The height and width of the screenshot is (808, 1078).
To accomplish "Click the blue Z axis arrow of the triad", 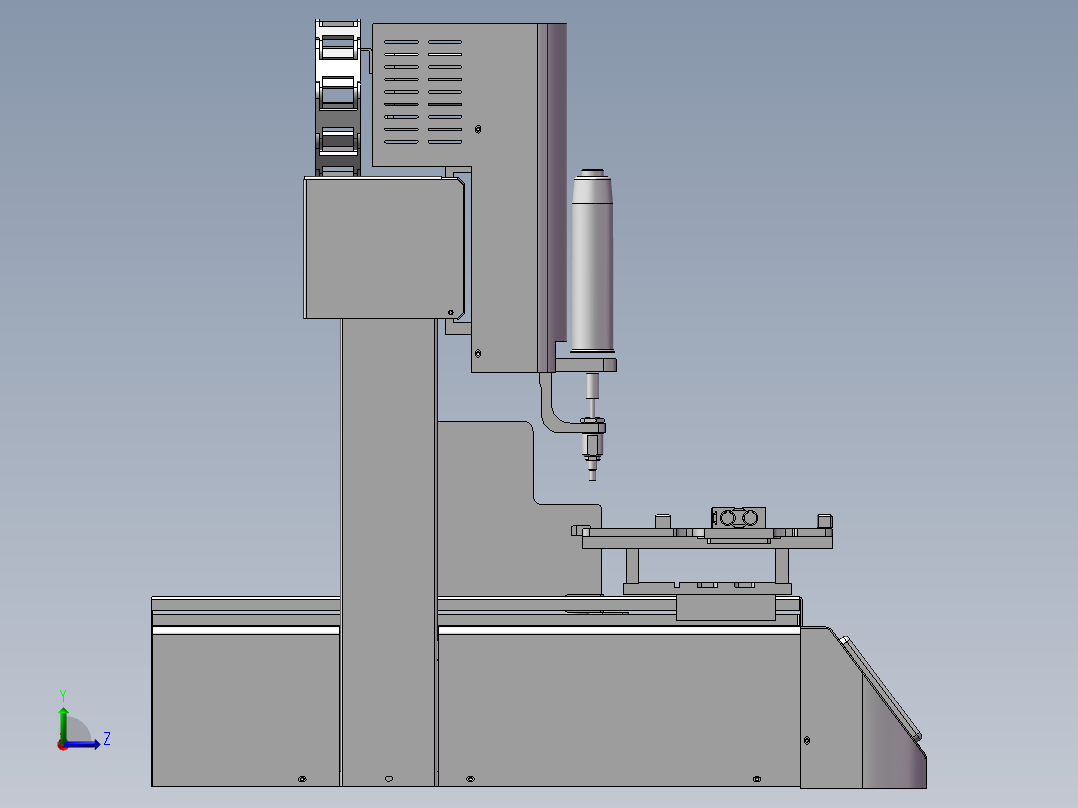I will (x=83, y=744).
